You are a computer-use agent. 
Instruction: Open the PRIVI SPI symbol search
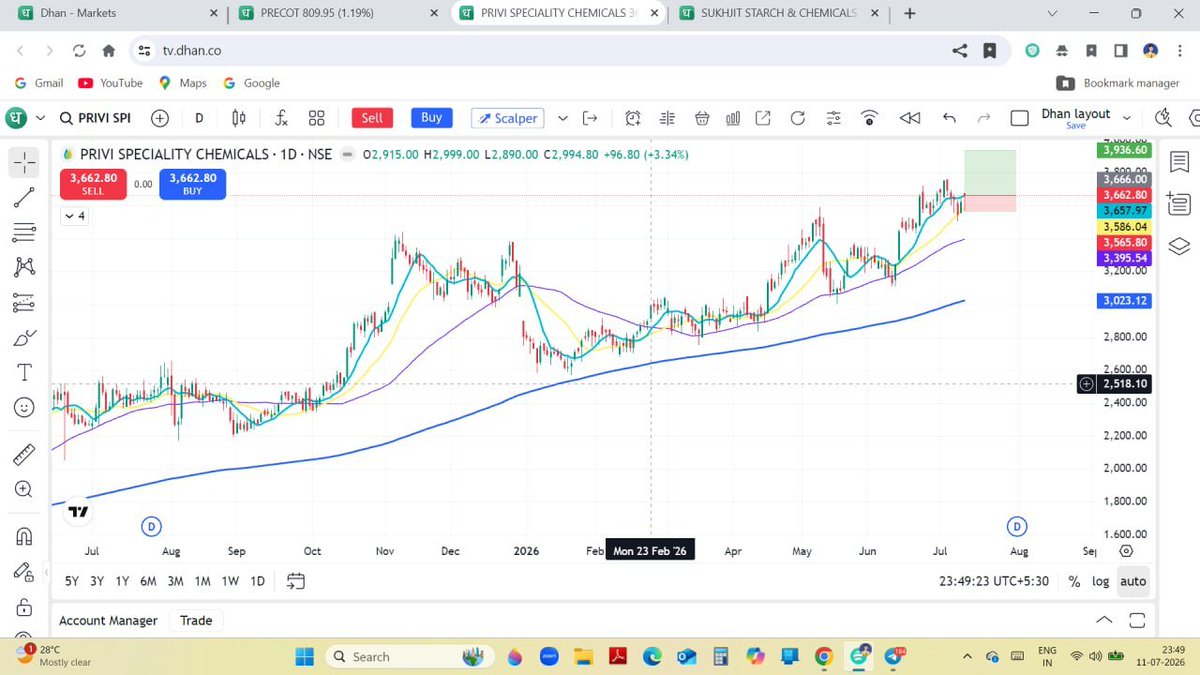pyautogui.click(x=96, y=118)
